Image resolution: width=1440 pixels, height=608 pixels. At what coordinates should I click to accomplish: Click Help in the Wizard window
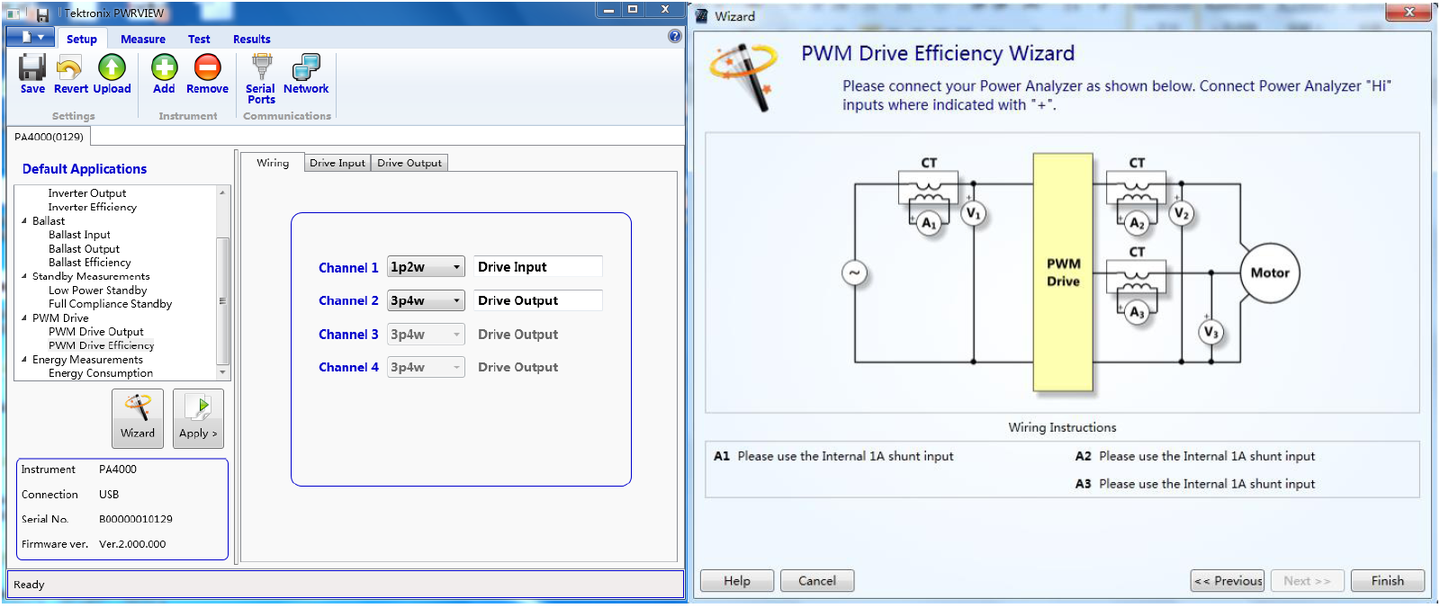tap(737, 581)
